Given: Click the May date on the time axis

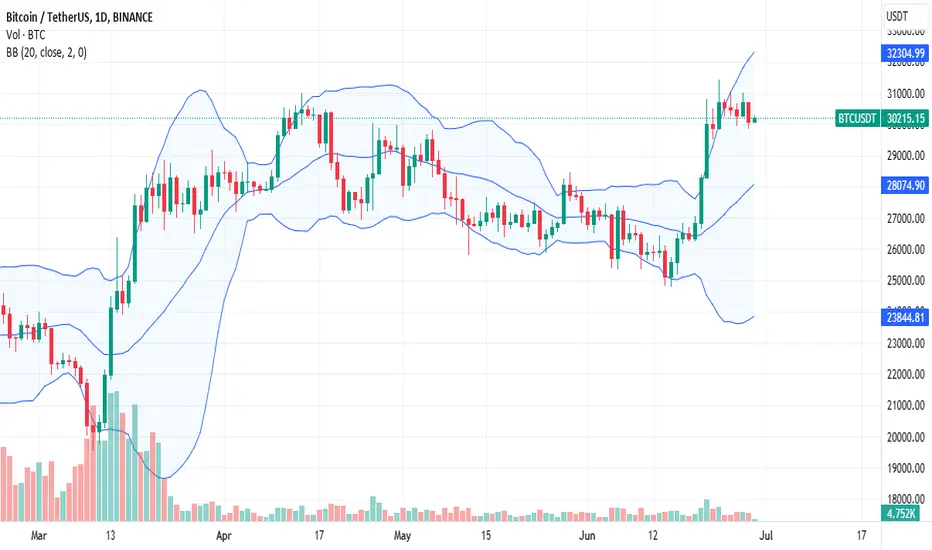Looking at the screenshot, I should tap(402, 536).
